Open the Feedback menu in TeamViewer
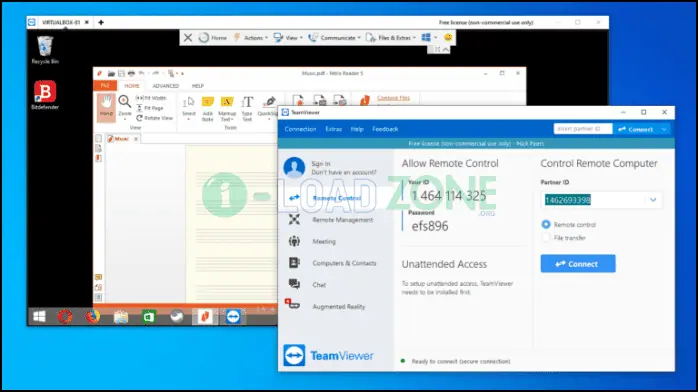698x392 pixels. (x=385, y=129)
